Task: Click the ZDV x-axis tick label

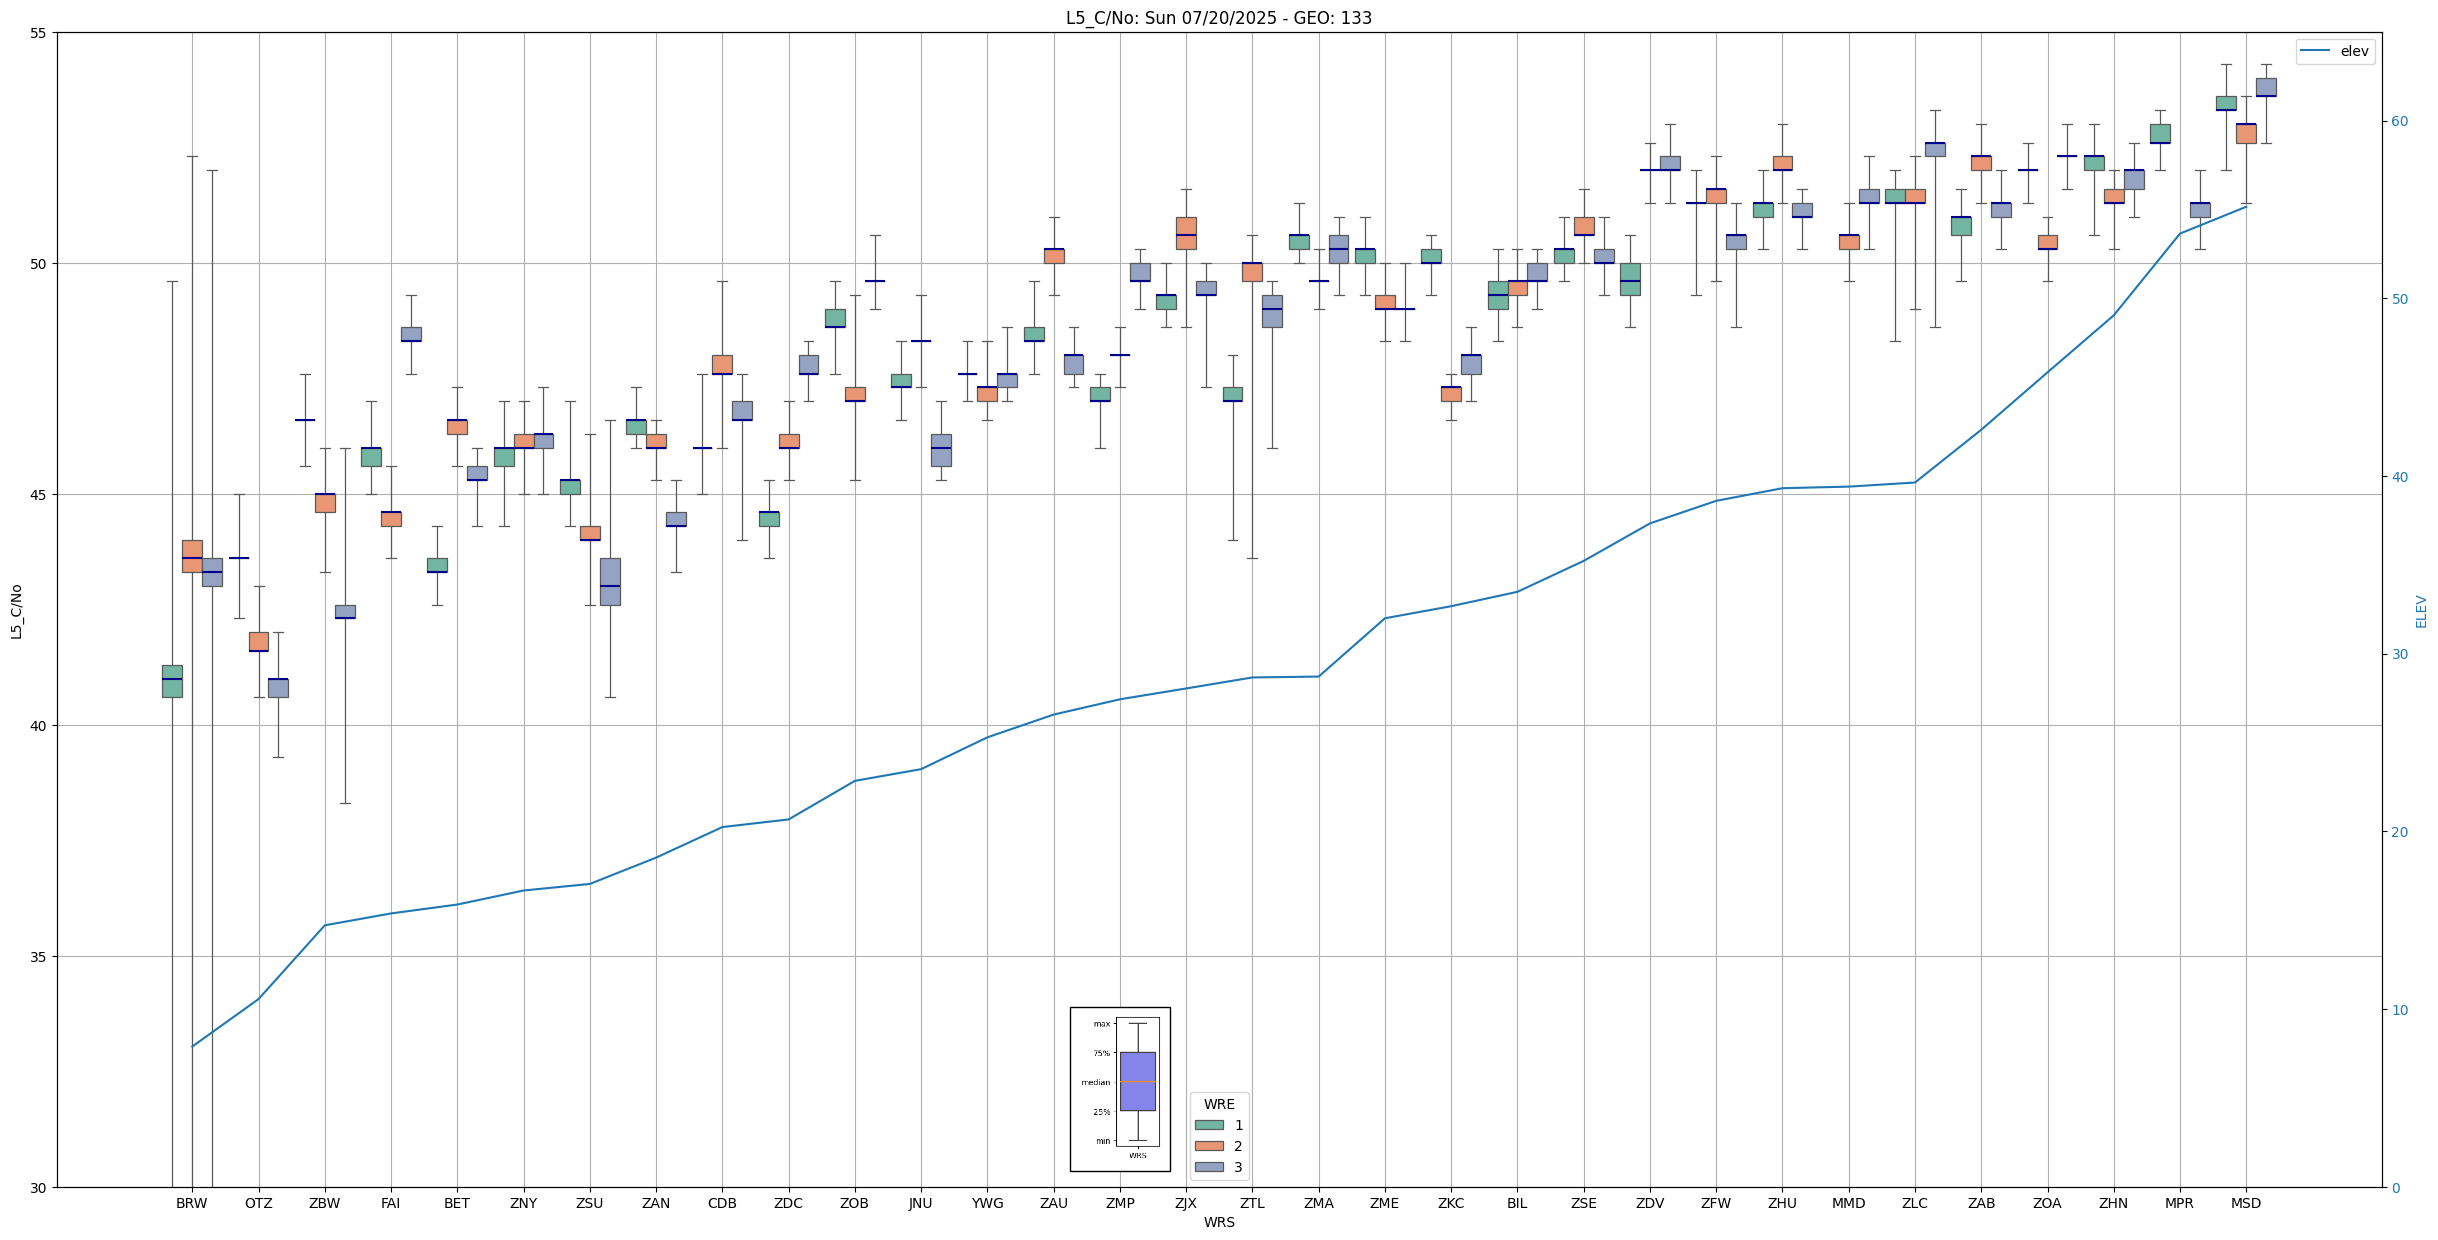Action: (1650, 1203)
